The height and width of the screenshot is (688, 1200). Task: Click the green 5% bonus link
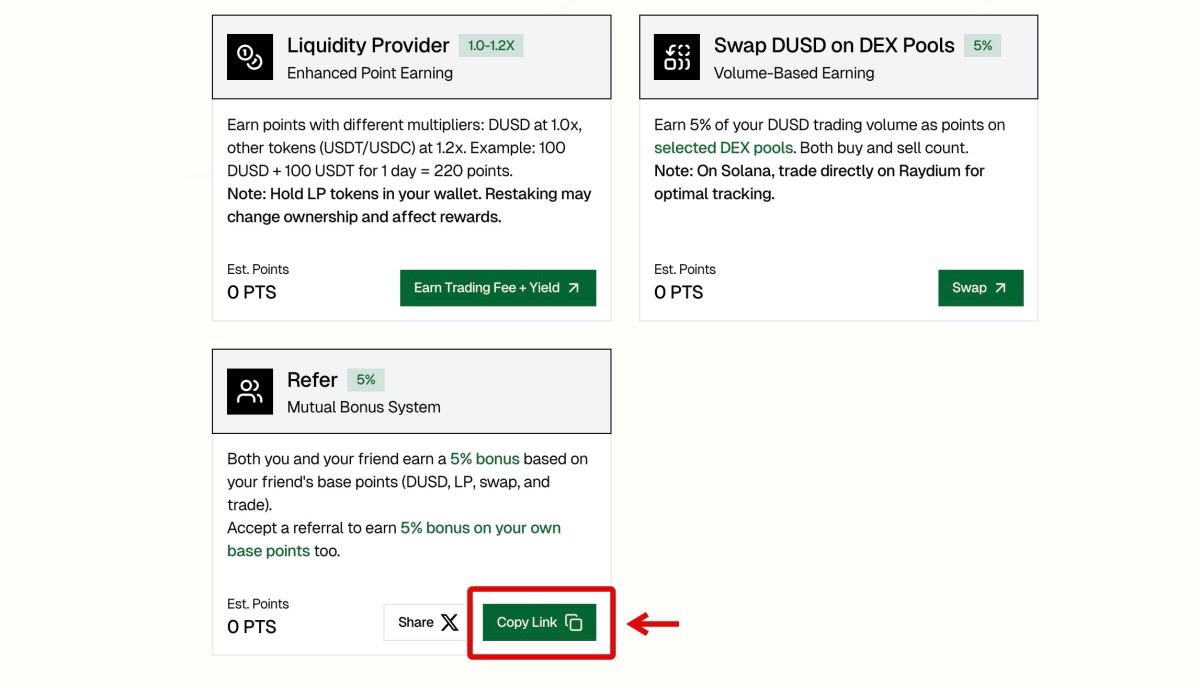pos(485,459)
